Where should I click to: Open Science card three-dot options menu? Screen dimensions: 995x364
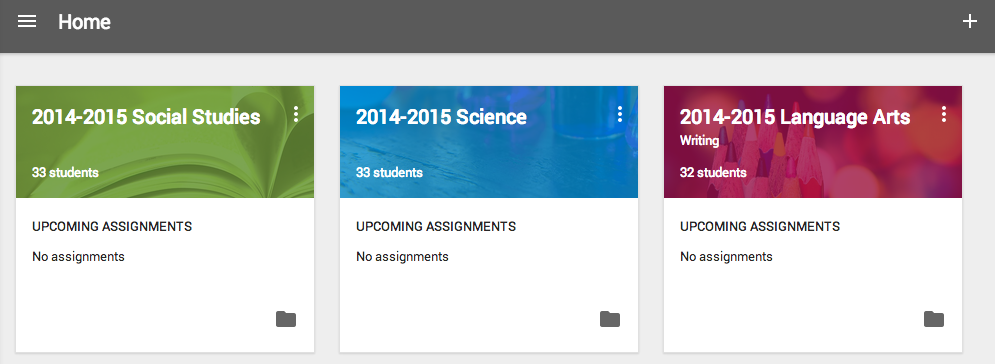click(620, 114)
